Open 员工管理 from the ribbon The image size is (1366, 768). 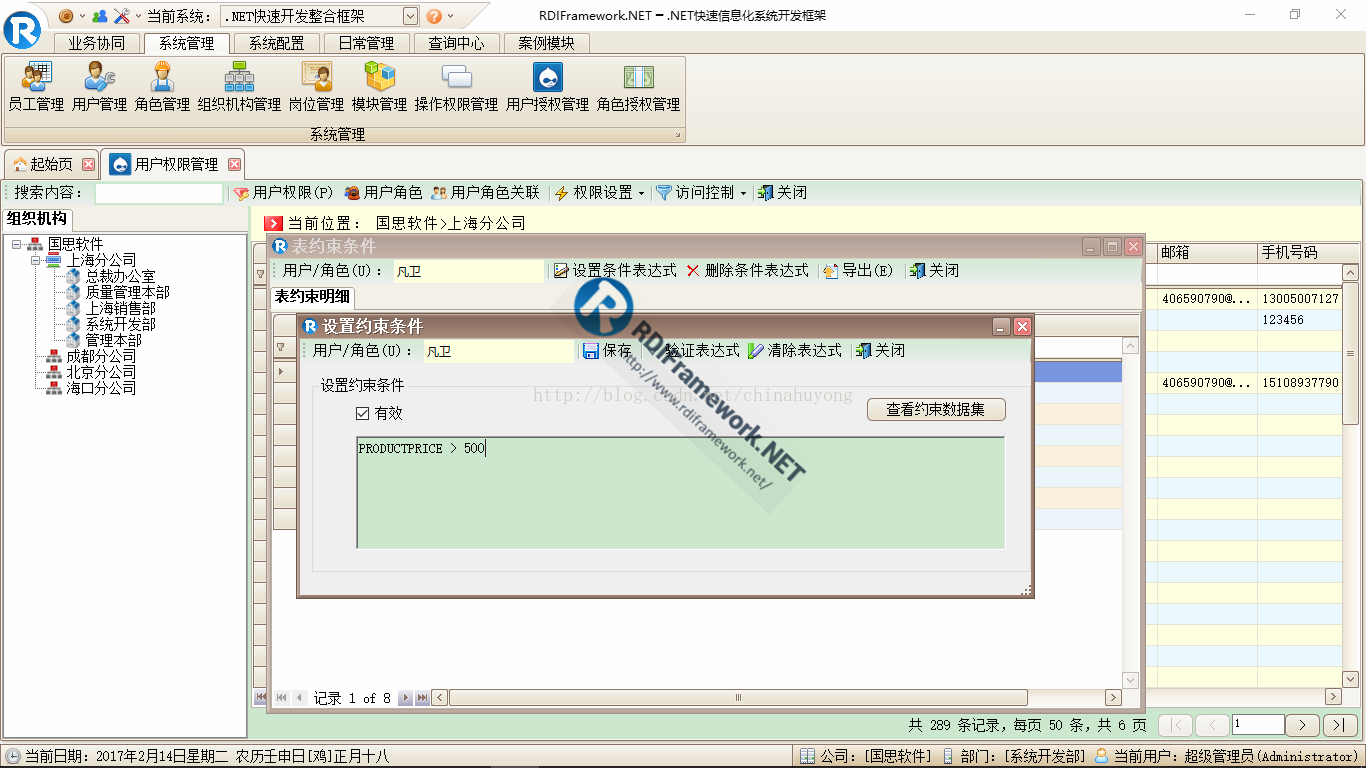click(36, 87)
